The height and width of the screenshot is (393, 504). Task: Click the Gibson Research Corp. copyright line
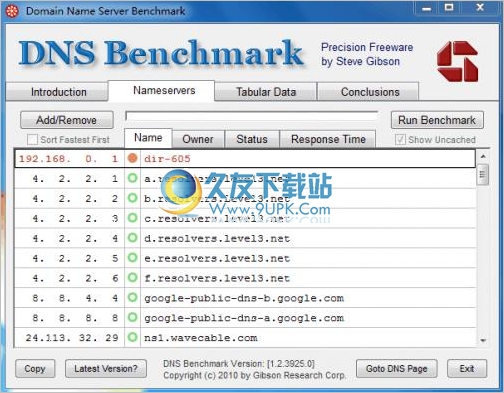pos(255,375)
